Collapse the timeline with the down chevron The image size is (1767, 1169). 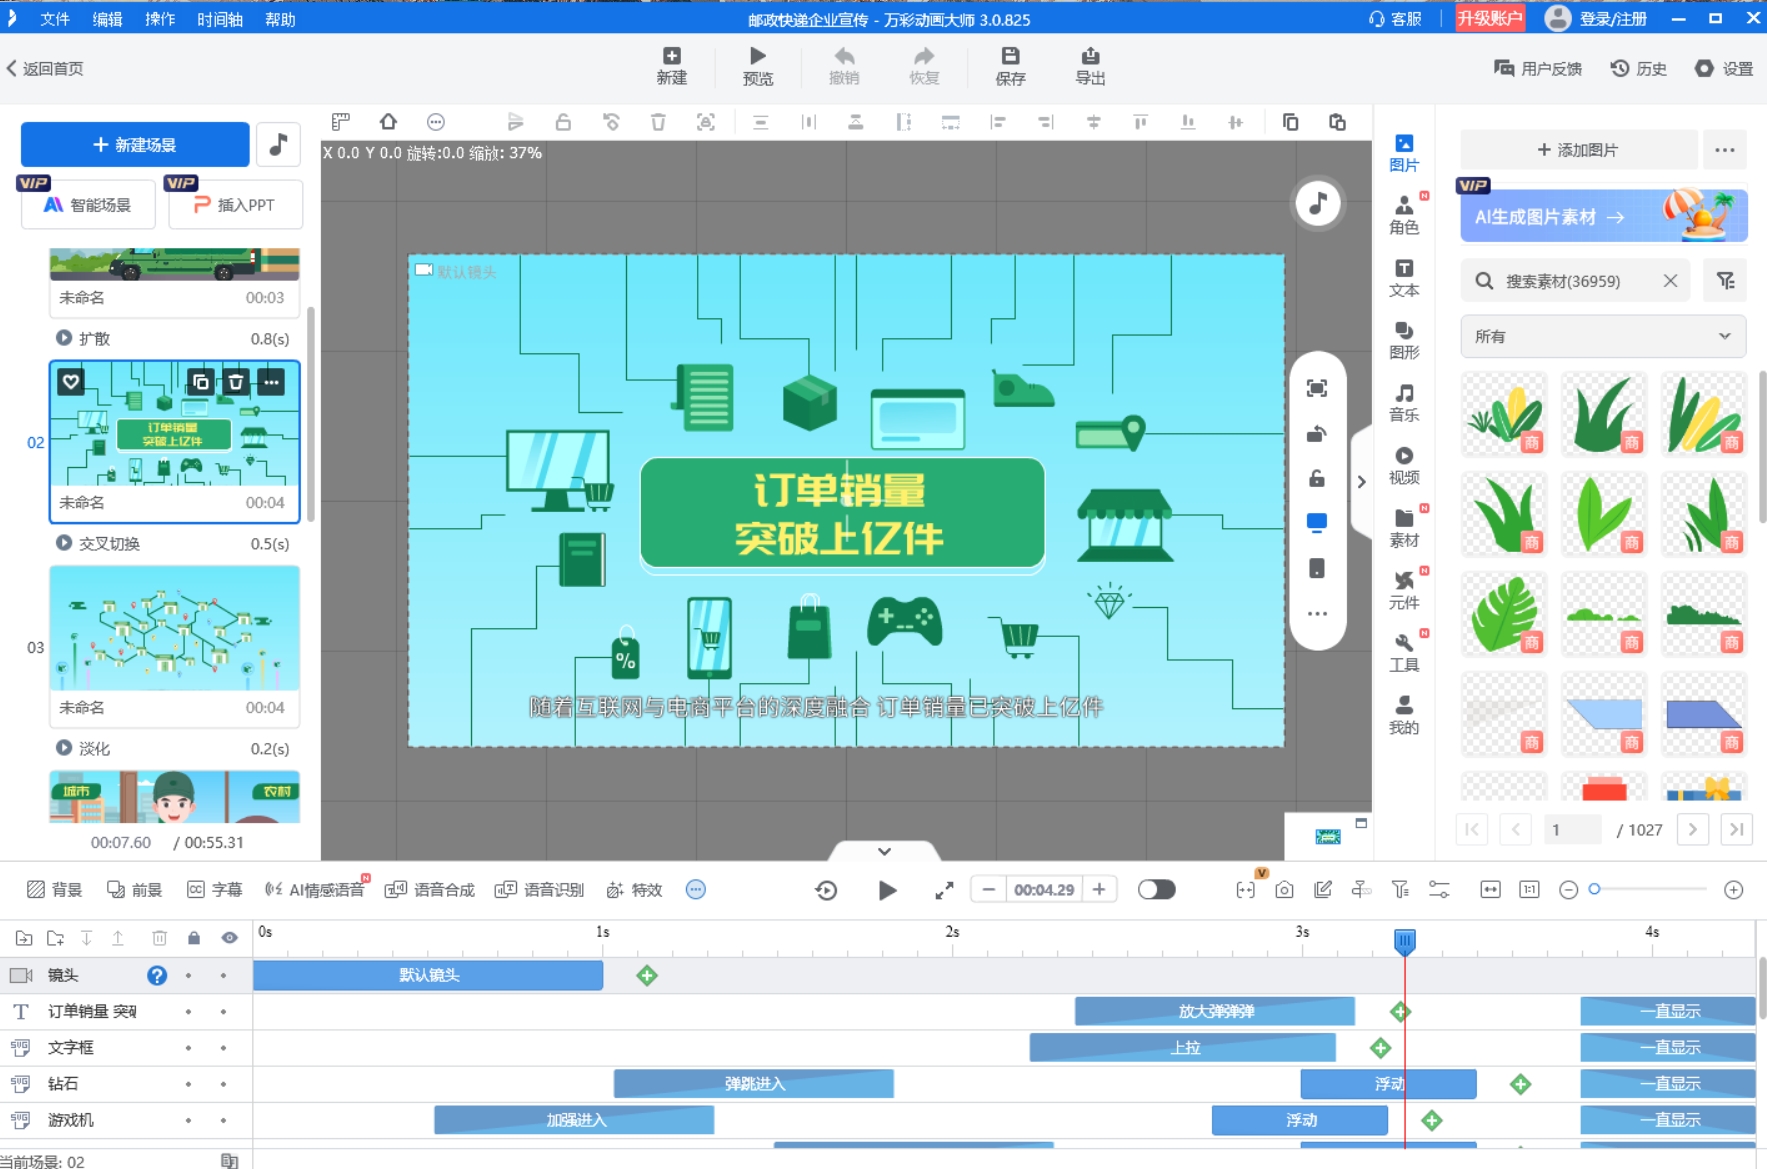[x=884, y=851]
